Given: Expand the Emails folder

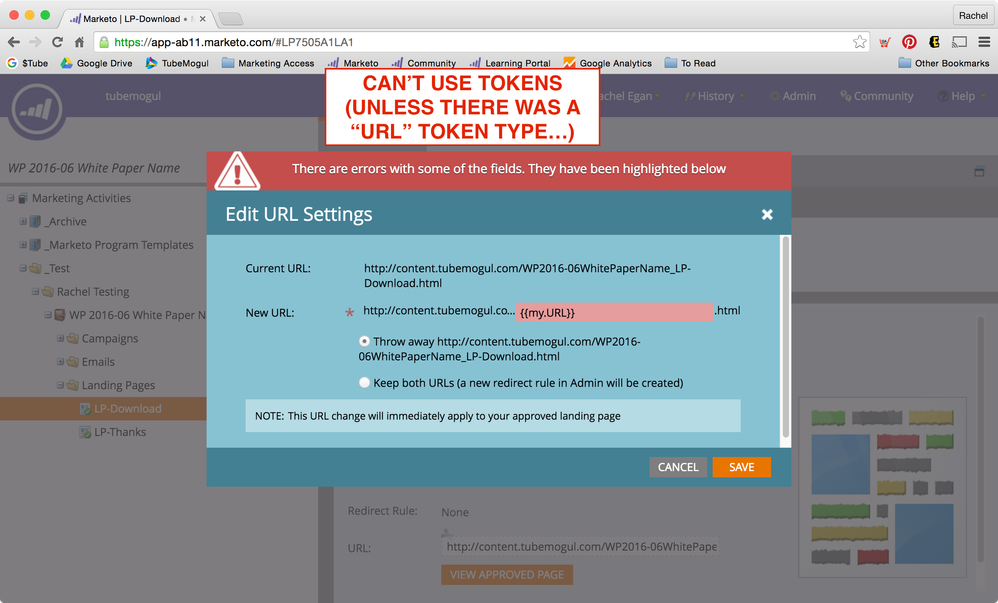Looking at the screenshot, I should pos(60,362).
